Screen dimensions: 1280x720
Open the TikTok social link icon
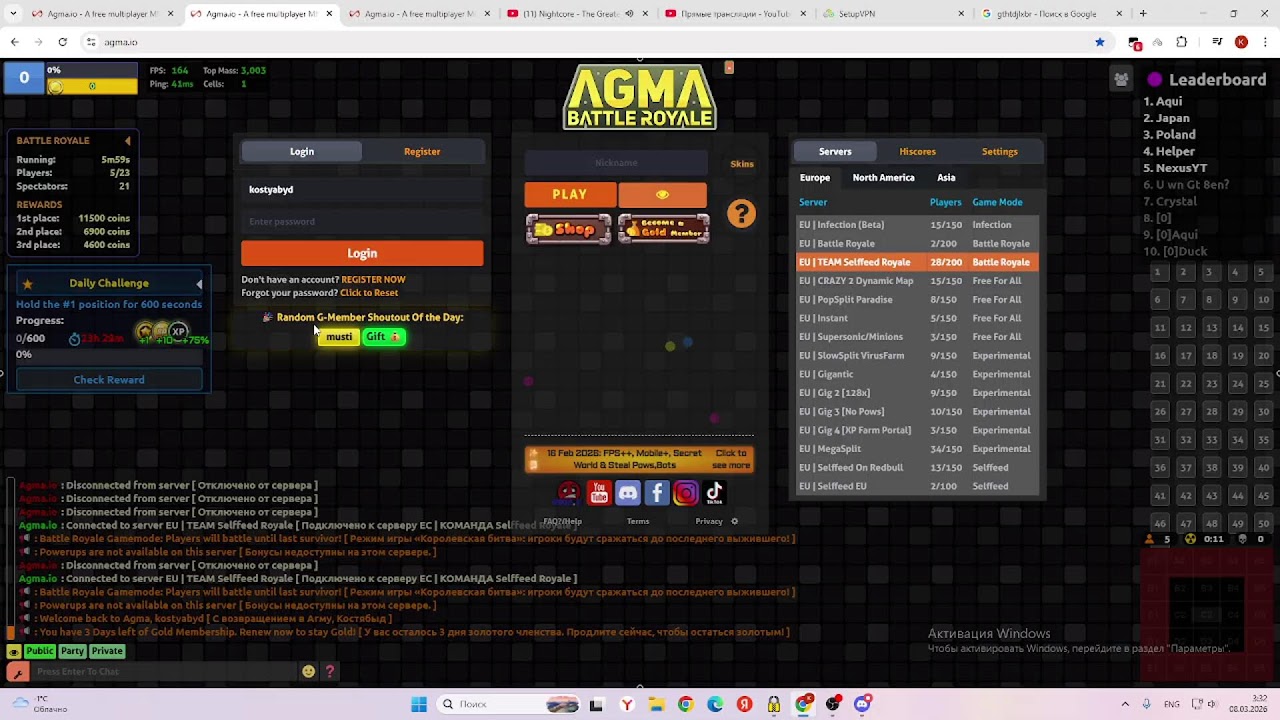714,492
